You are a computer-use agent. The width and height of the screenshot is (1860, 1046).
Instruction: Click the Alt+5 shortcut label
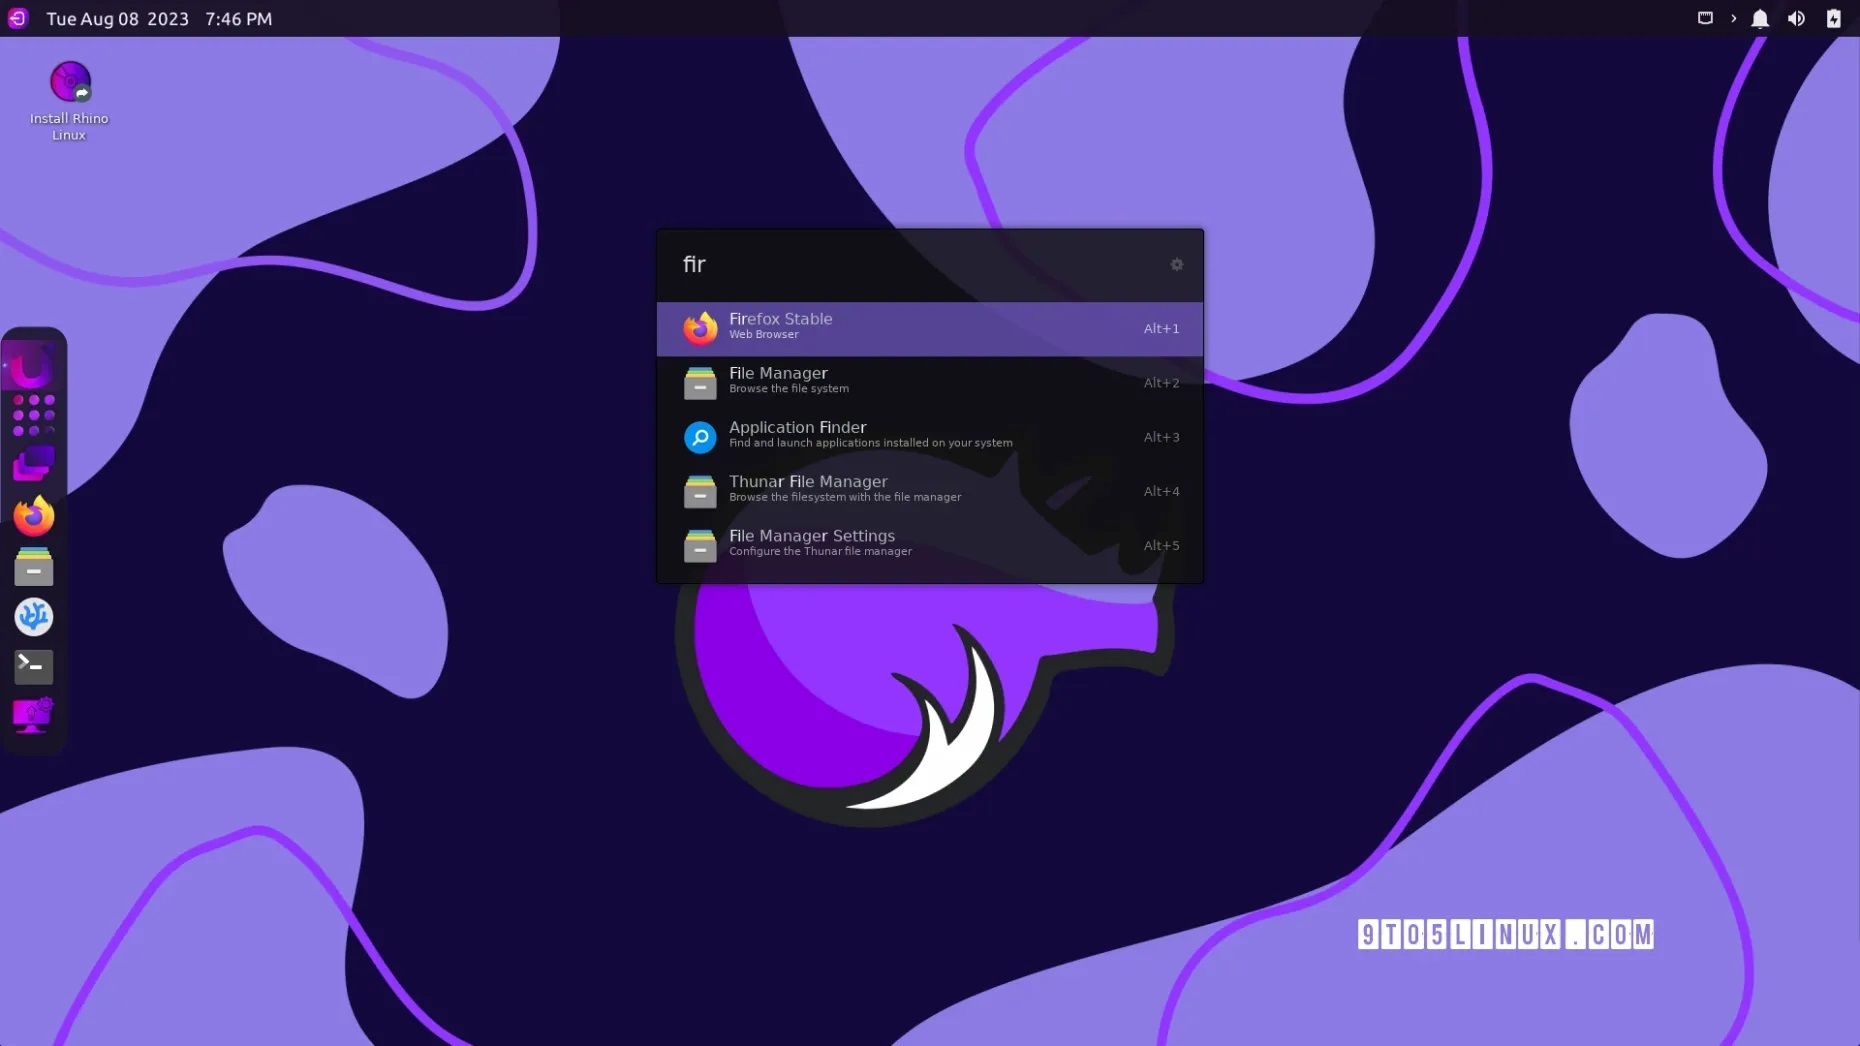click(x=1161, y=545)
